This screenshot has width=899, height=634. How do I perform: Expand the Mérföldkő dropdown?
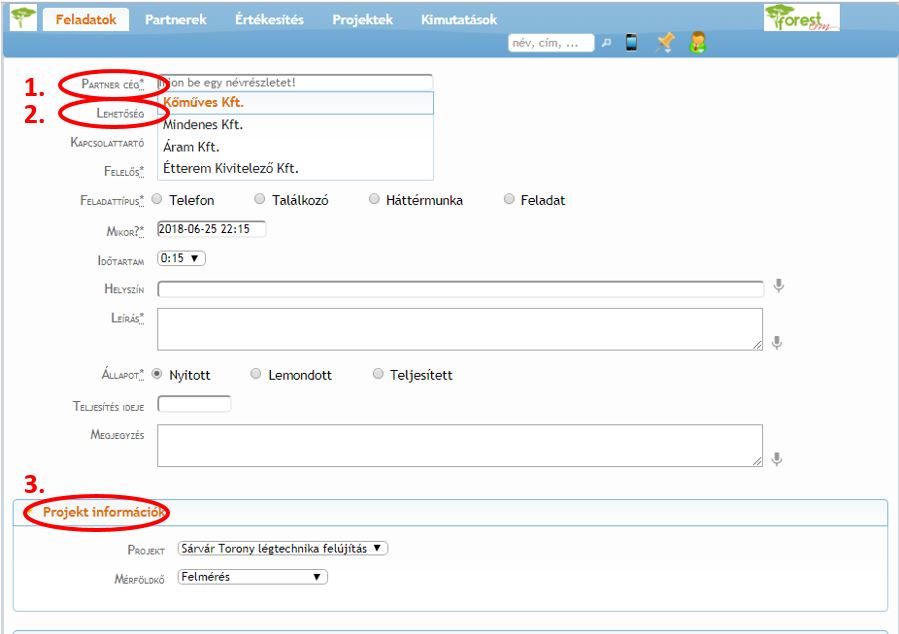click(x=252, y=577)
